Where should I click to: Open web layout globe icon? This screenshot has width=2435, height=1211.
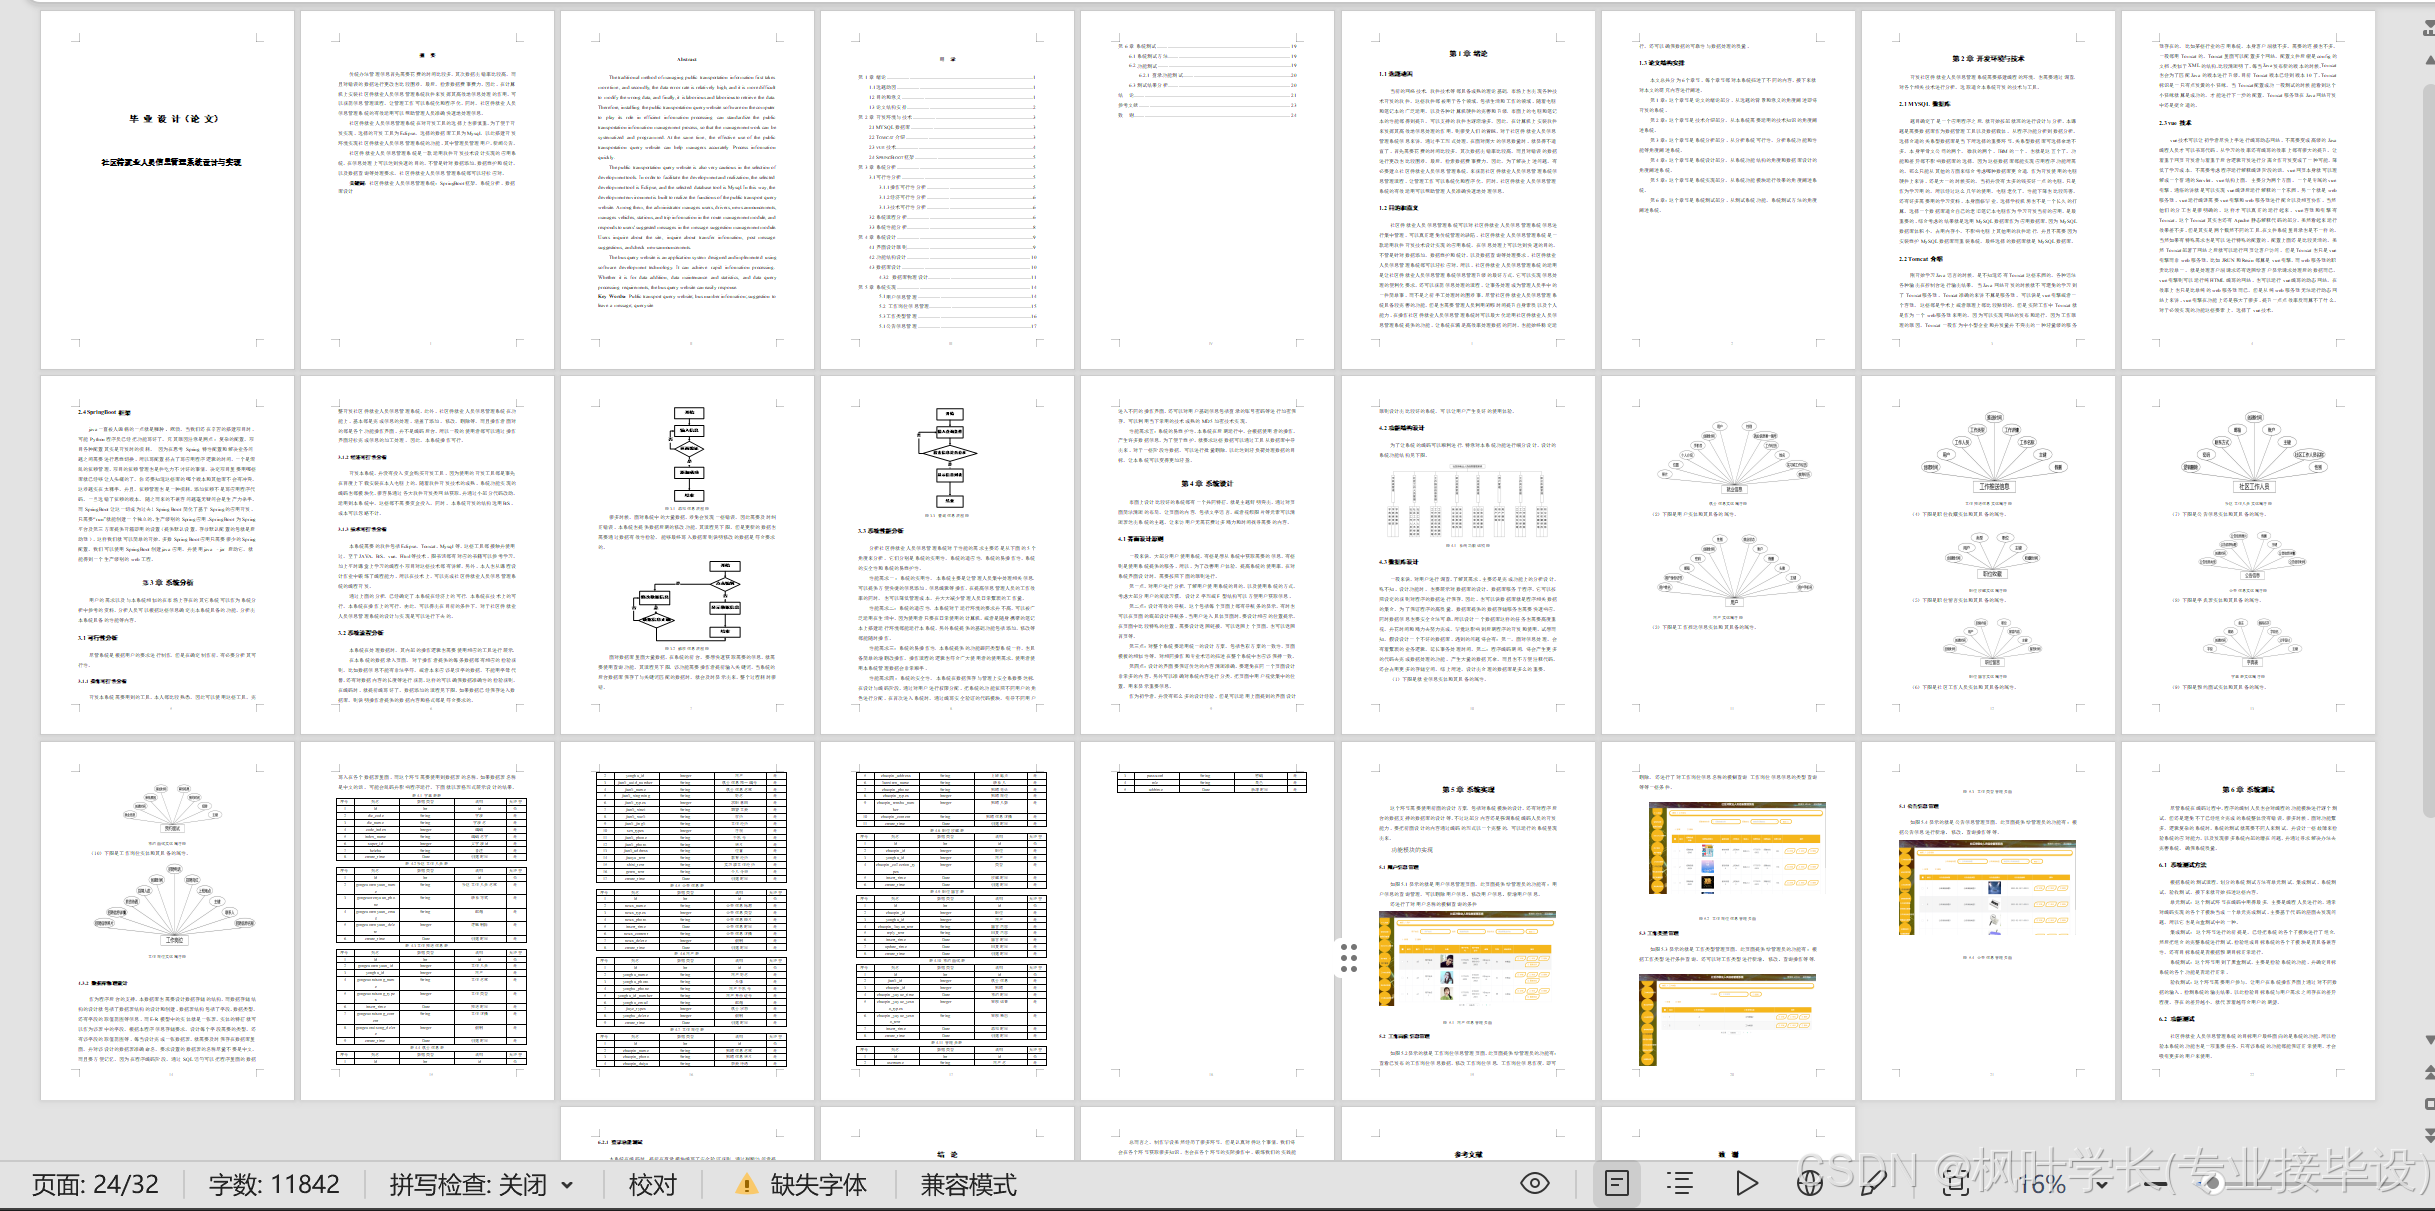(1810, 1184)
